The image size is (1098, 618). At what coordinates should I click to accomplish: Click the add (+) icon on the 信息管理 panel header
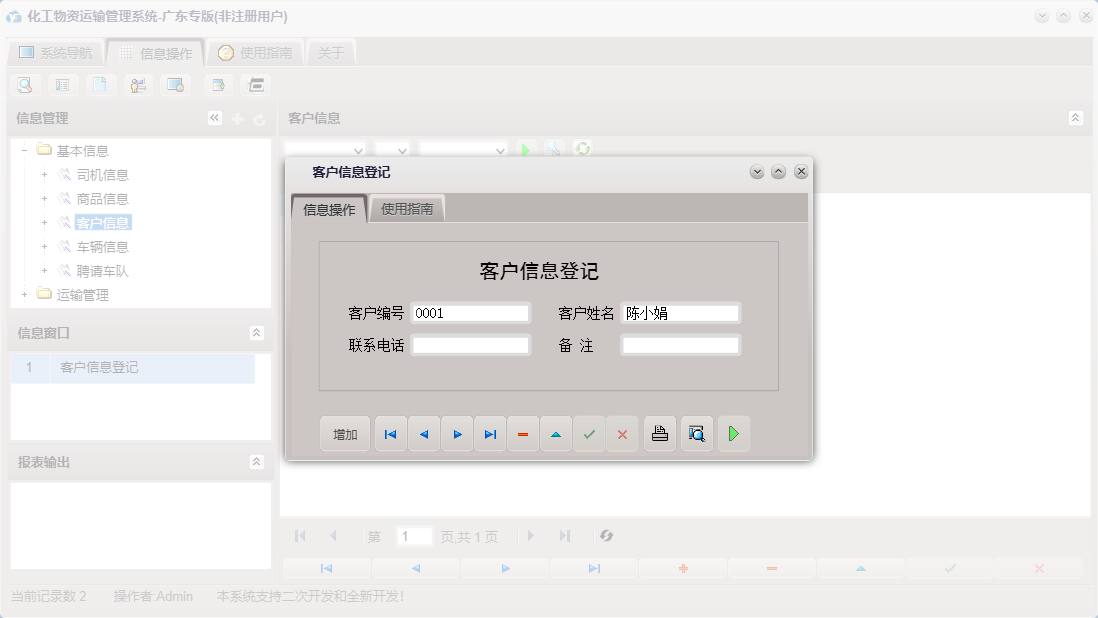(x=236, y=117)
